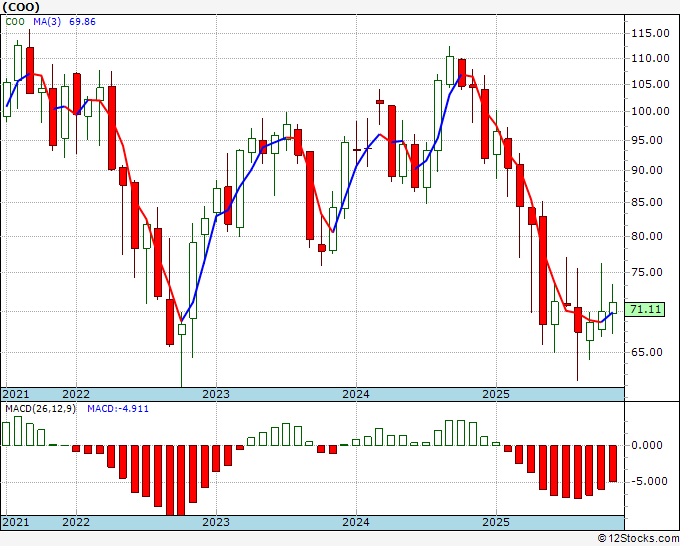Click 2021 on the price chart timeline
Image resolution: width=680 pixels, height=546 pixels.
16,394
